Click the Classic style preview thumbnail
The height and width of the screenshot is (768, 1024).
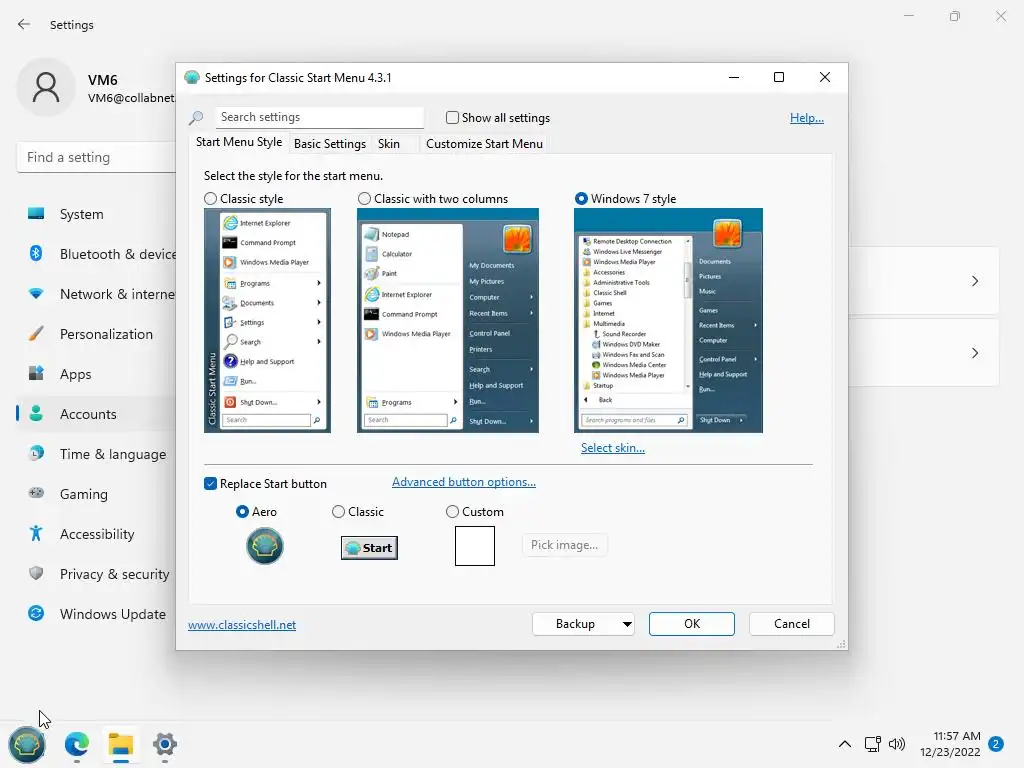point(267,320)
